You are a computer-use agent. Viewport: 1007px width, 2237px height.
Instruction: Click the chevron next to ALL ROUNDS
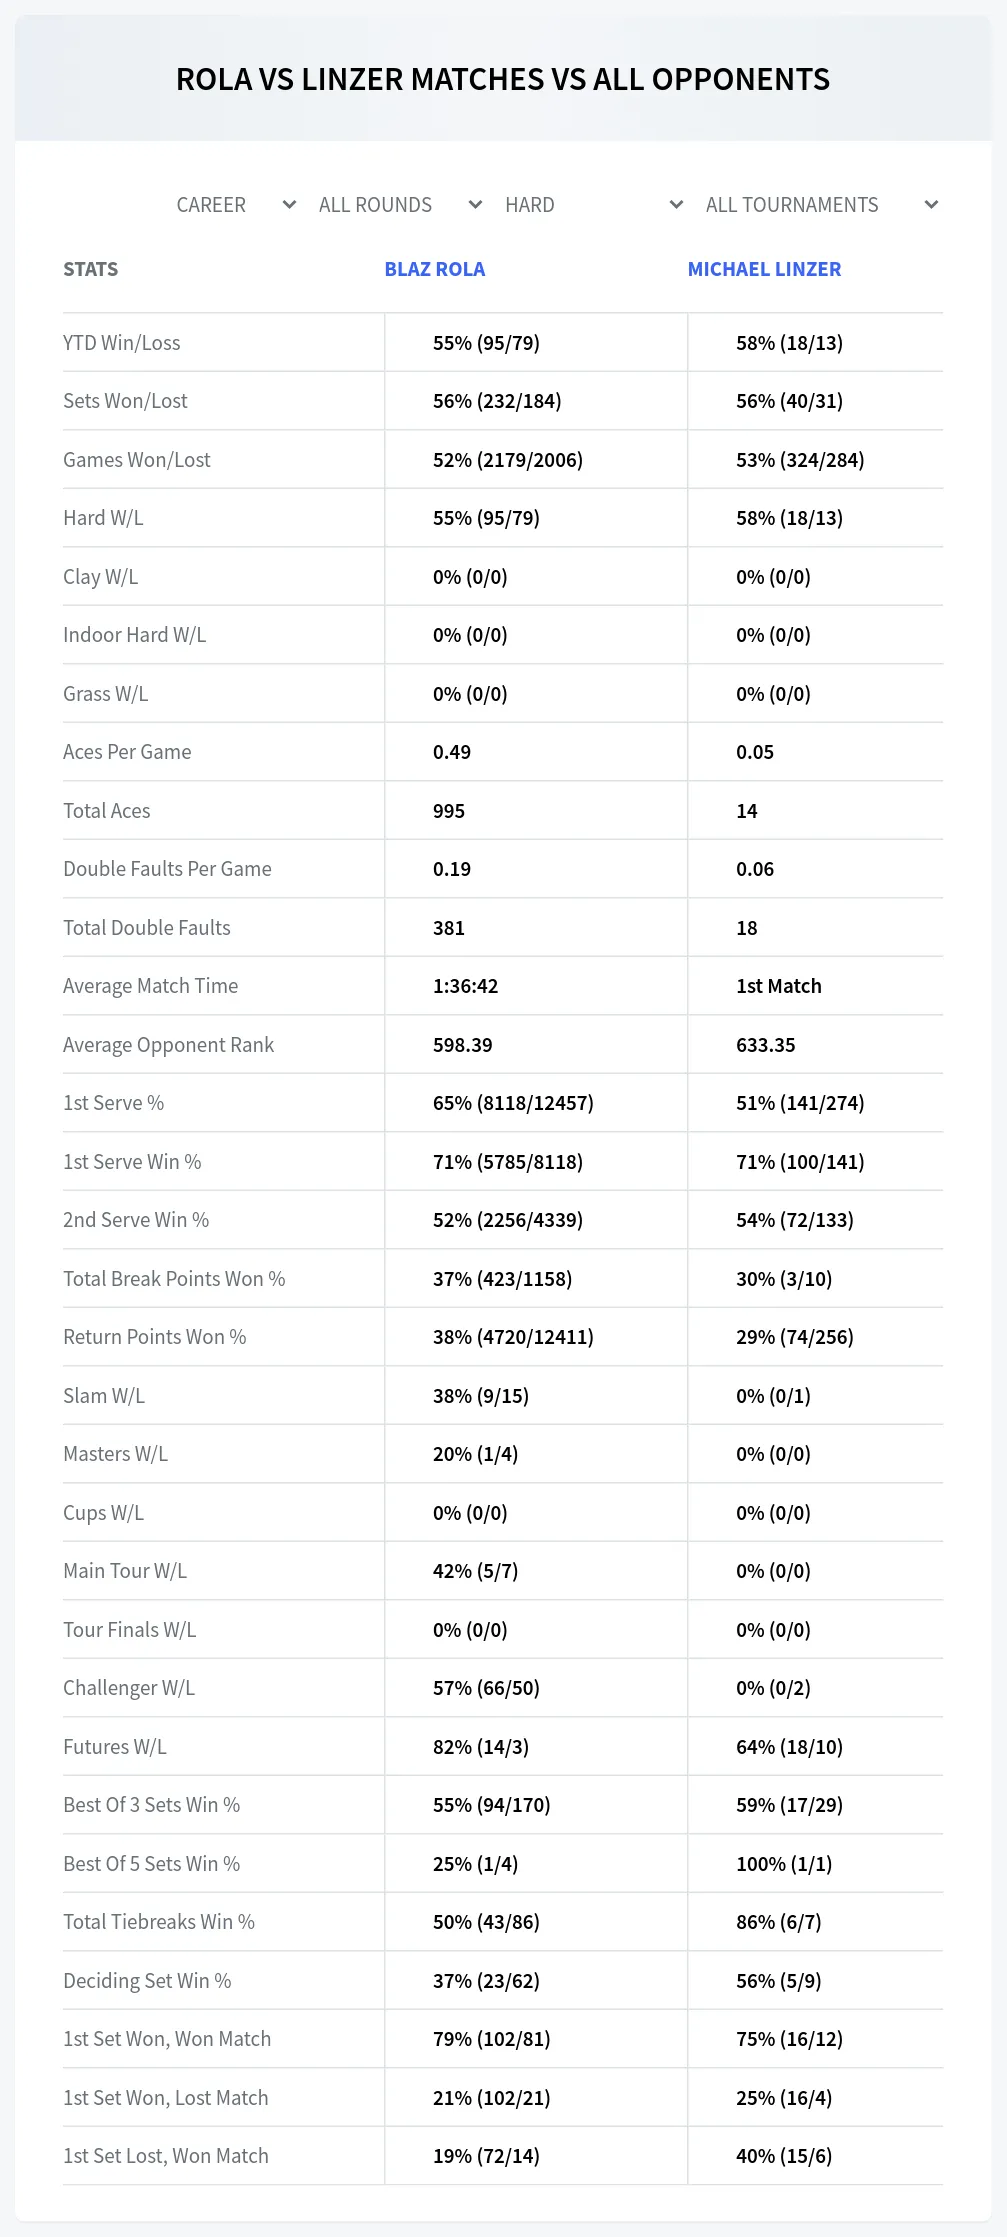point(475,205)
